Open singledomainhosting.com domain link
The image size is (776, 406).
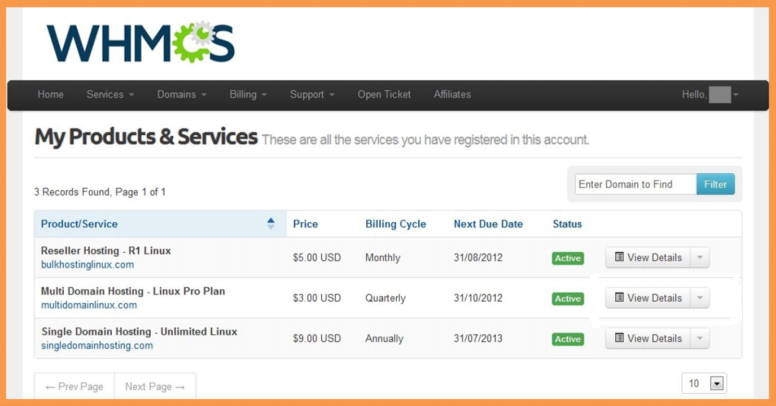click(x=97, y=346)
